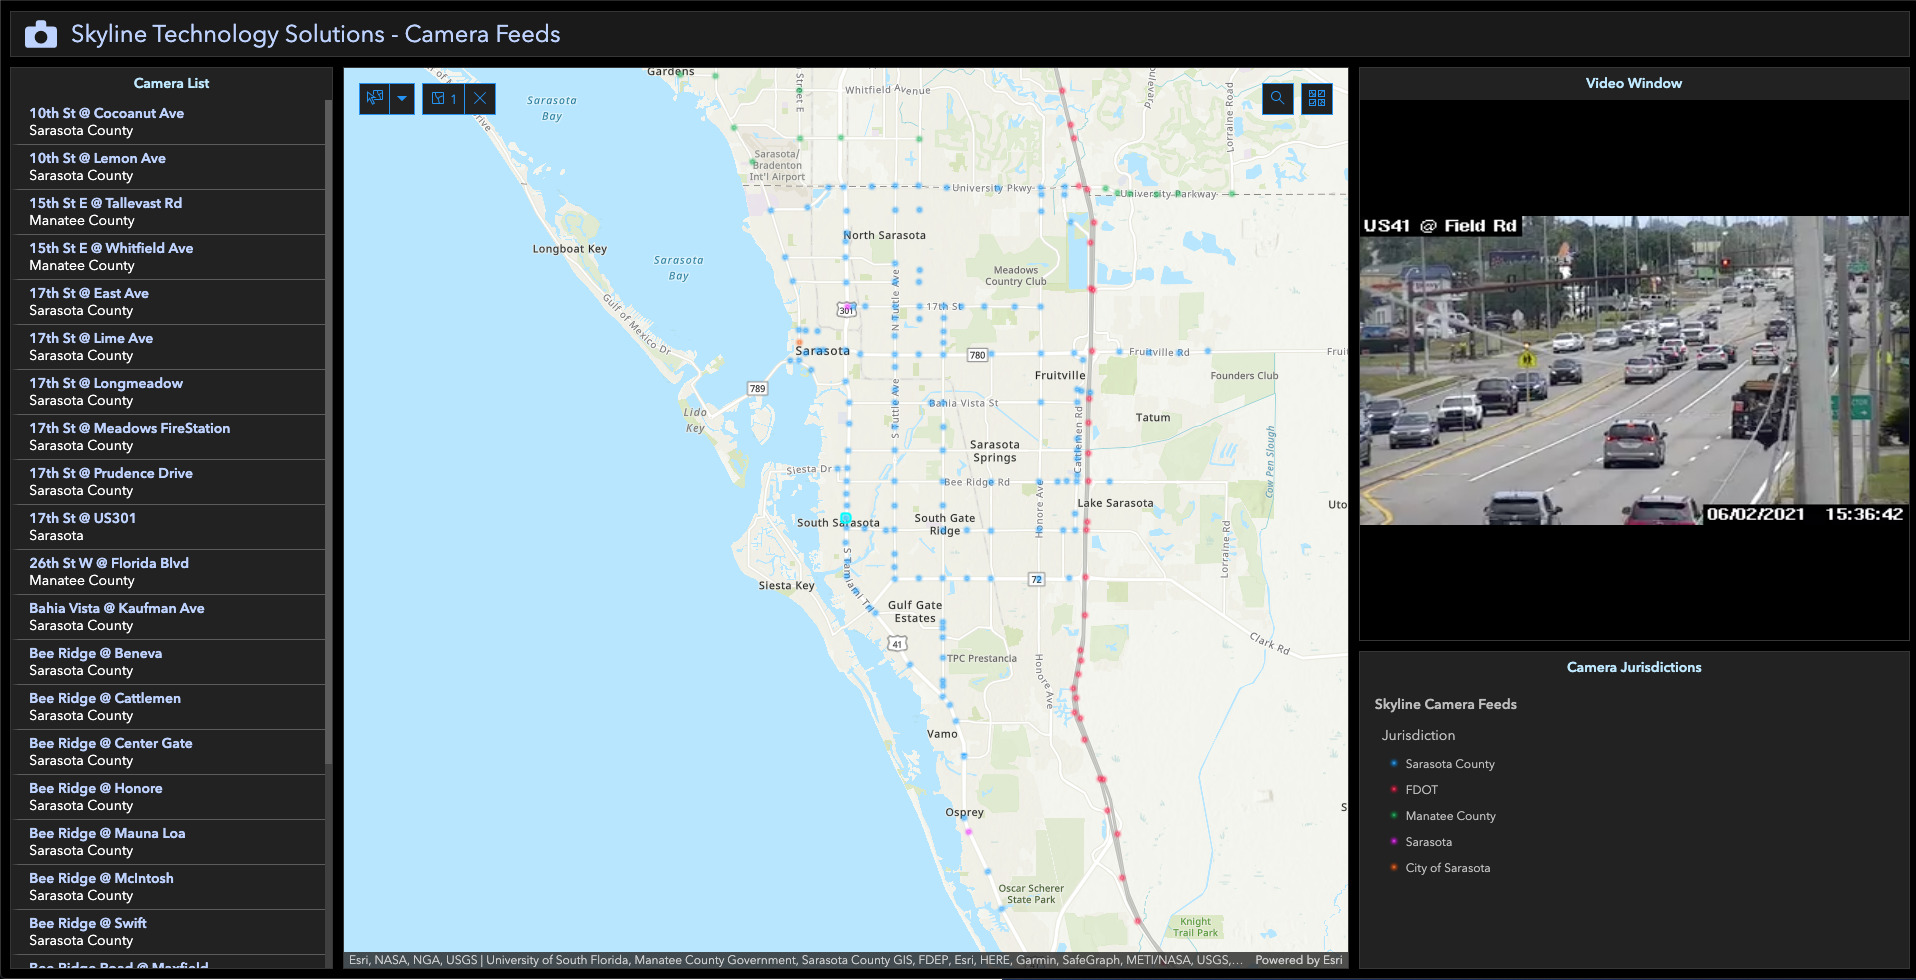Click the FDOT jurisdiction legend entry
The height and width of the screenshot is (980, 1916).
(1420, 789)
